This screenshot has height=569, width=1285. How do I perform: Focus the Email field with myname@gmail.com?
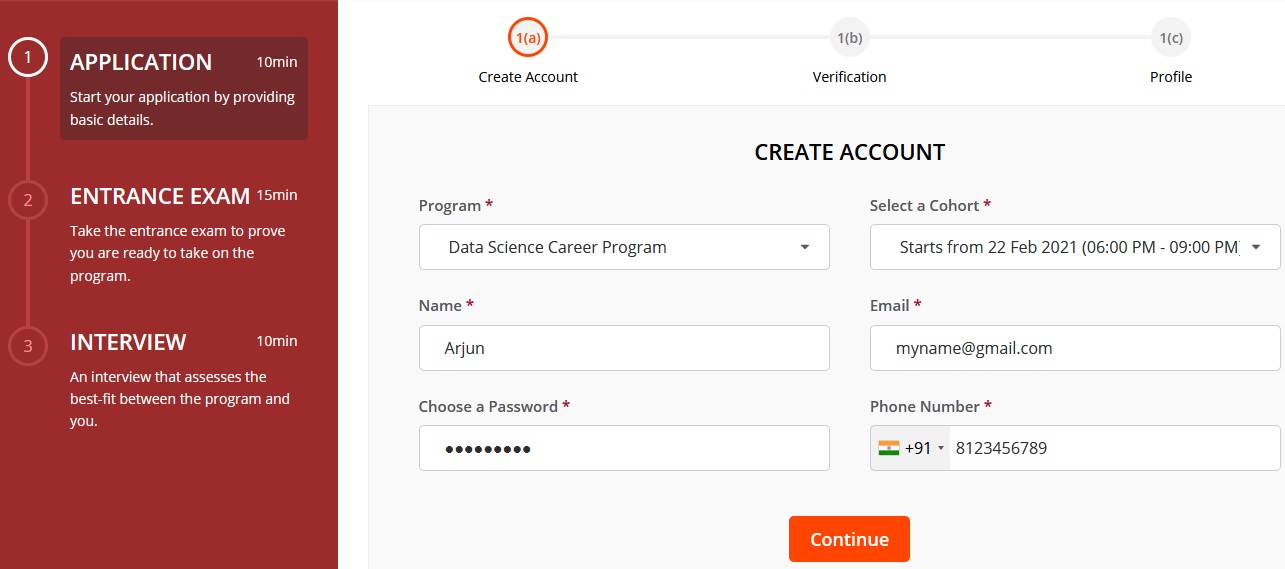coord(1075,348)
